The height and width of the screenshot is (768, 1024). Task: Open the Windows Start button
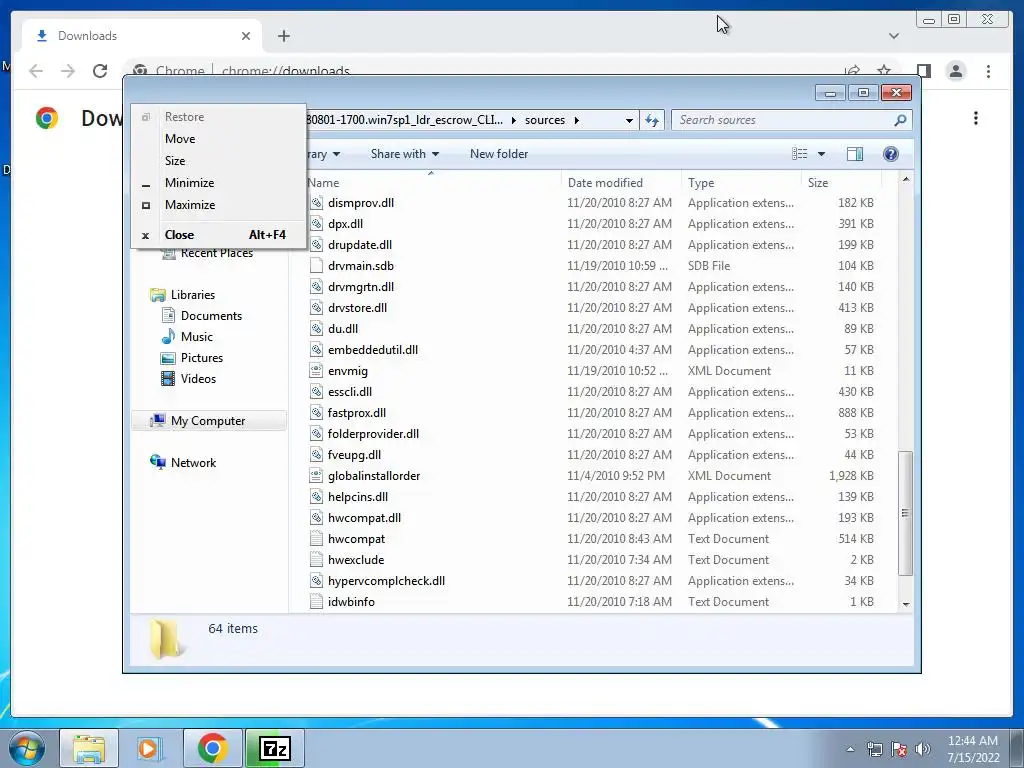[26, 748]
